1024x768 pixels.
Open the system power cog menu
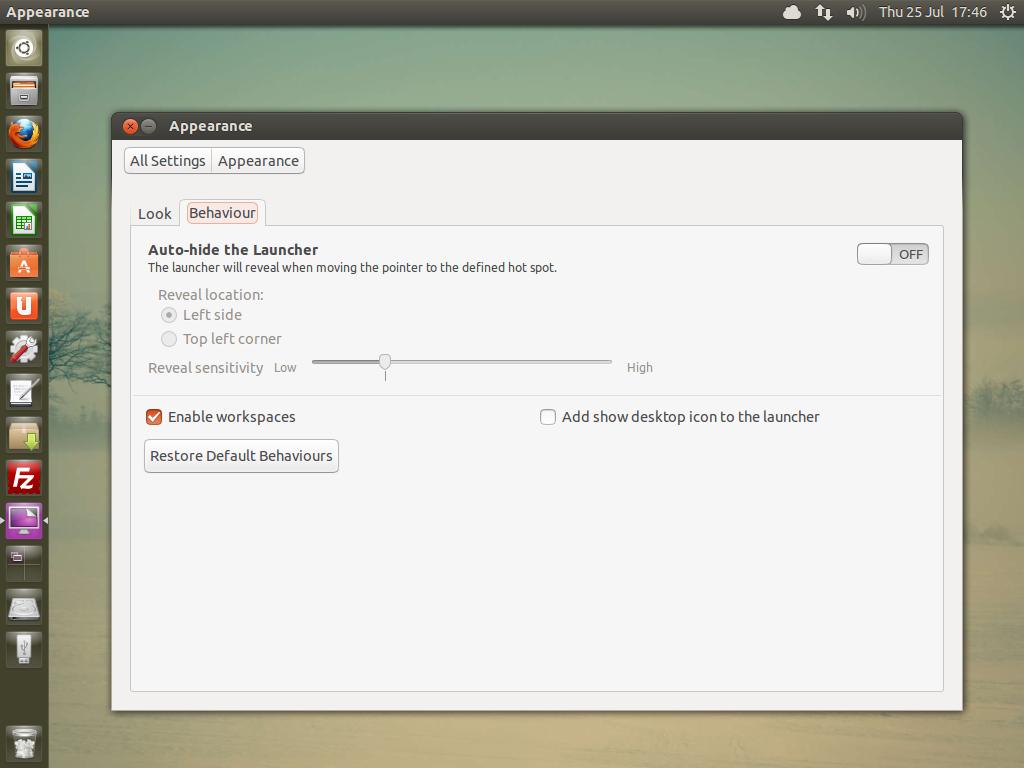coord(1006,12)
